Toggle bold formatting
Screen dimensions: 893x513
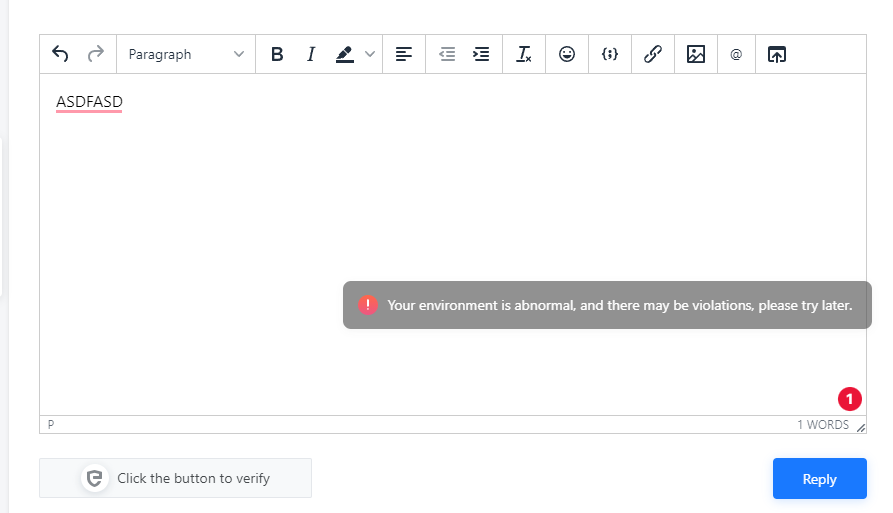click(x=277, y=55)
